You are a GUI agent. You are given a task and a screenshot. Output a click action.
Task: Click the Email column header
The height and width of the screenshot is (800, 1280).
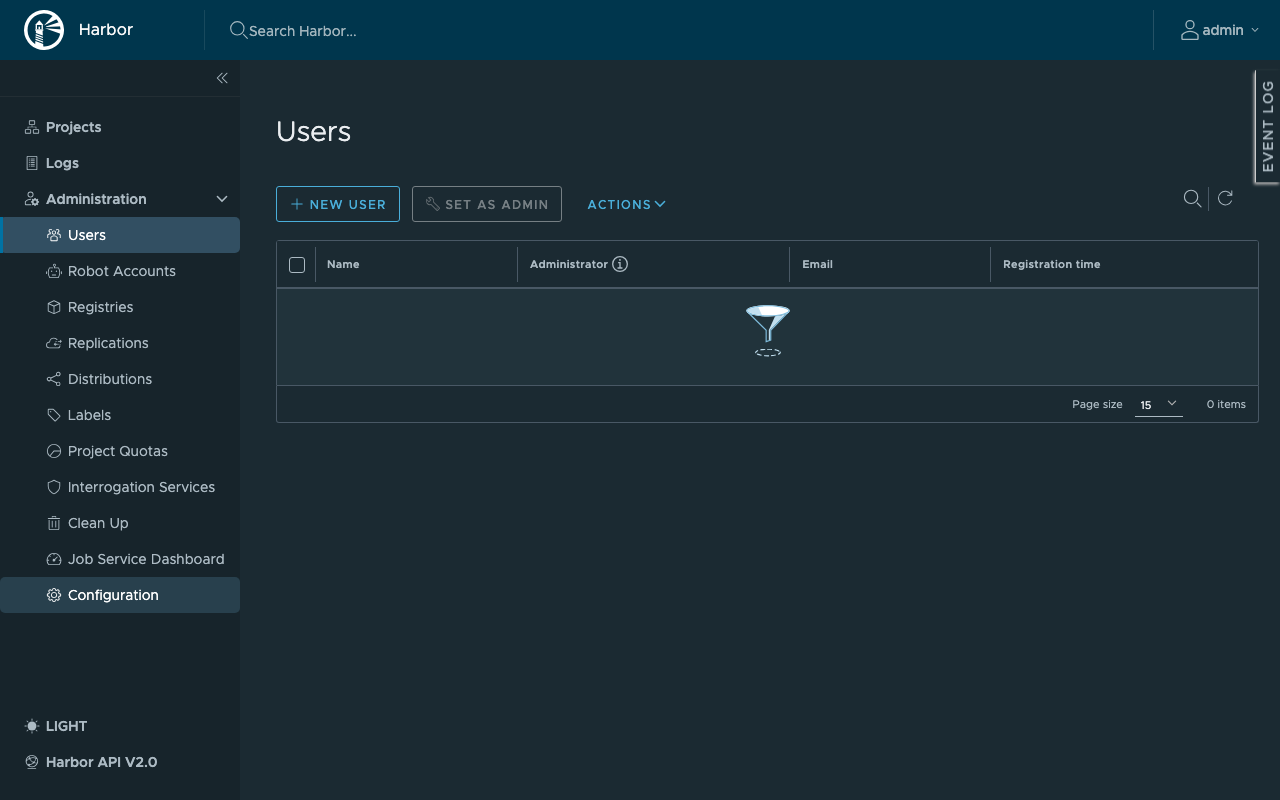coord(817,264)
